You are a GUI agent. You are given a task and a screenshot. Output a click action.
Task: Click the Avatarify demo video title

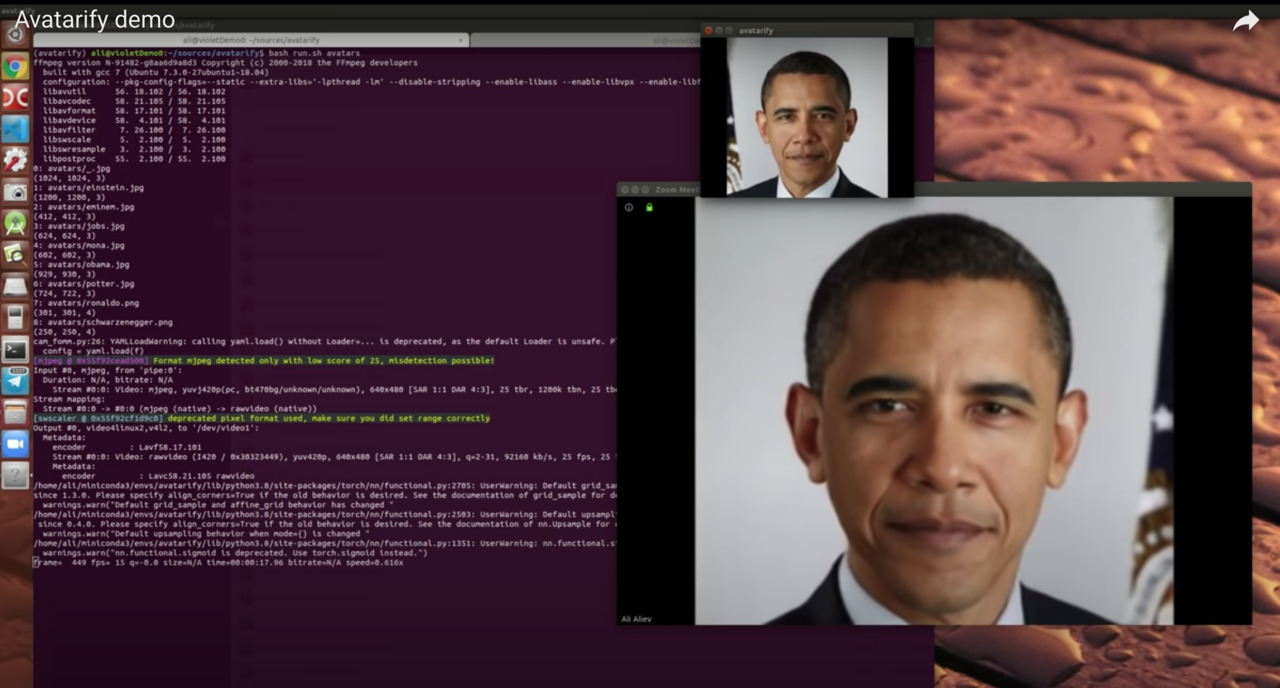click(95, 20)
